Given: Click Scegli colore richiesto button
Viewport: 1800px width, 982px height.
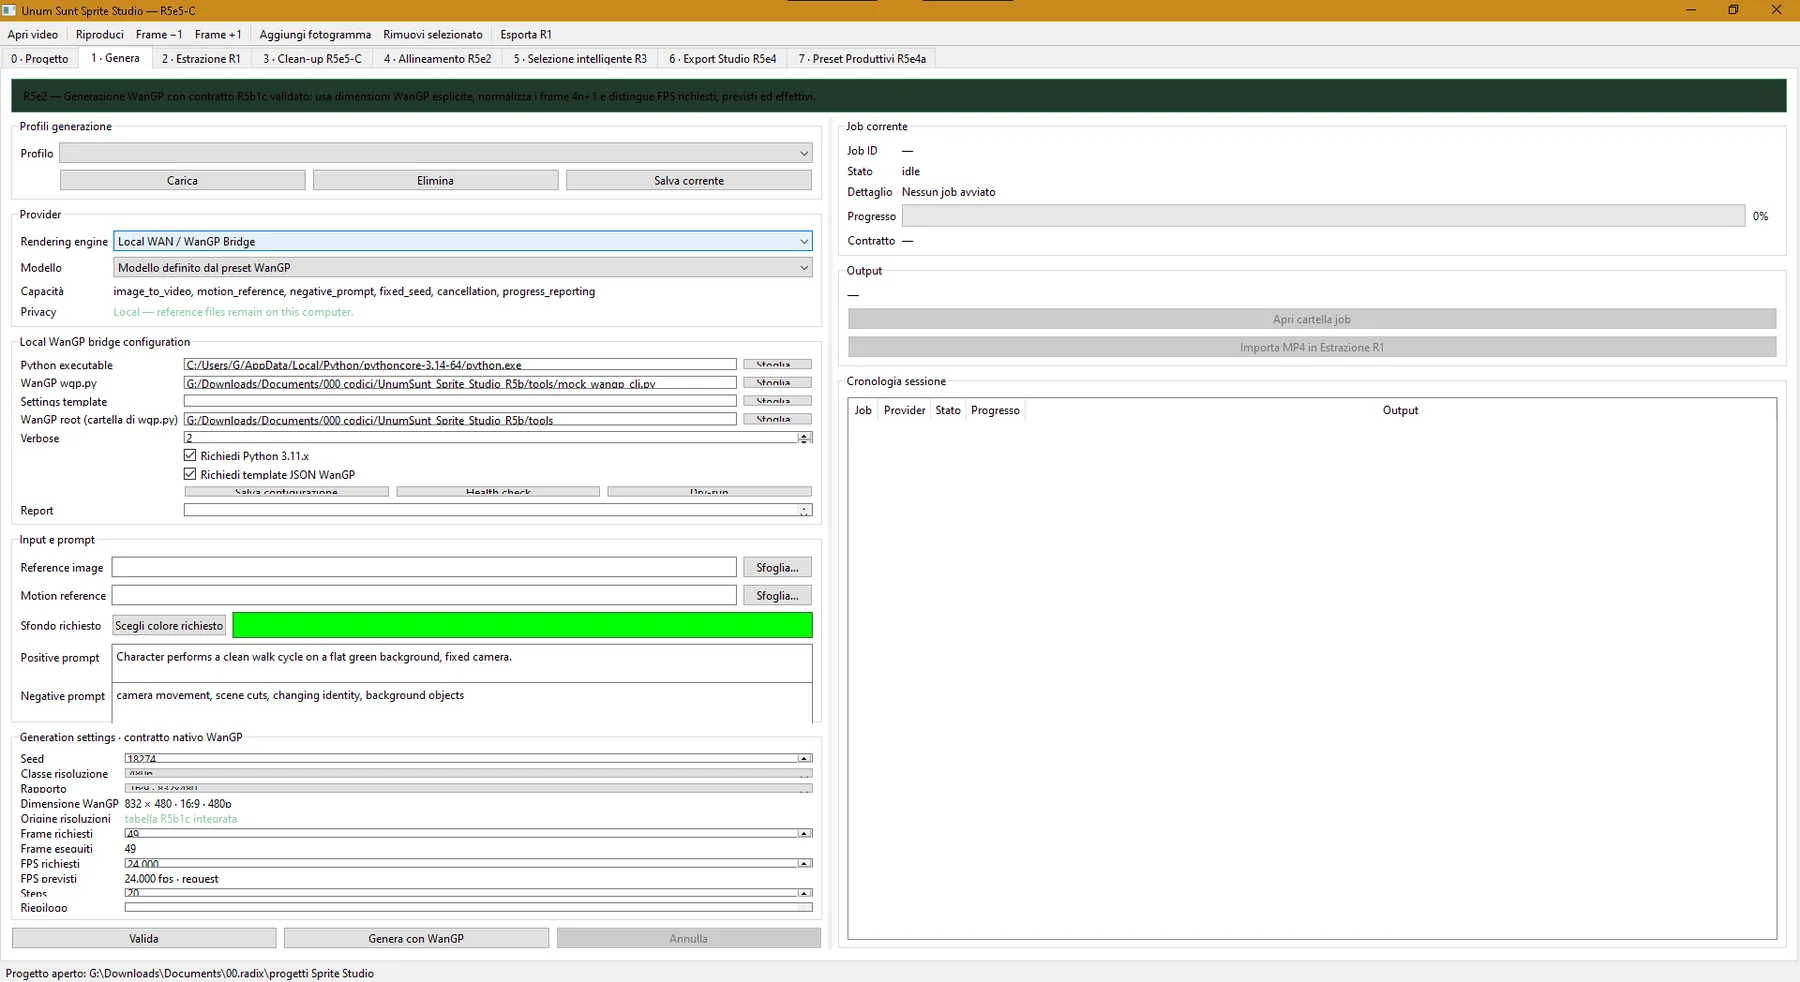Looking at the screenshot, I should (169, 625).
